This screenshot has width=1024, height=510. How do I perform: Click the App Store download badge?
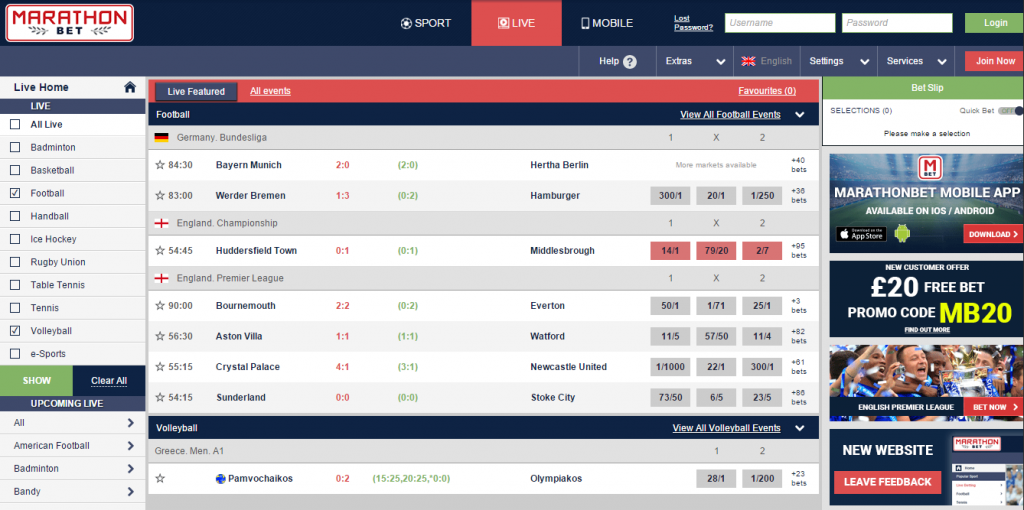(x=861, y=234)
